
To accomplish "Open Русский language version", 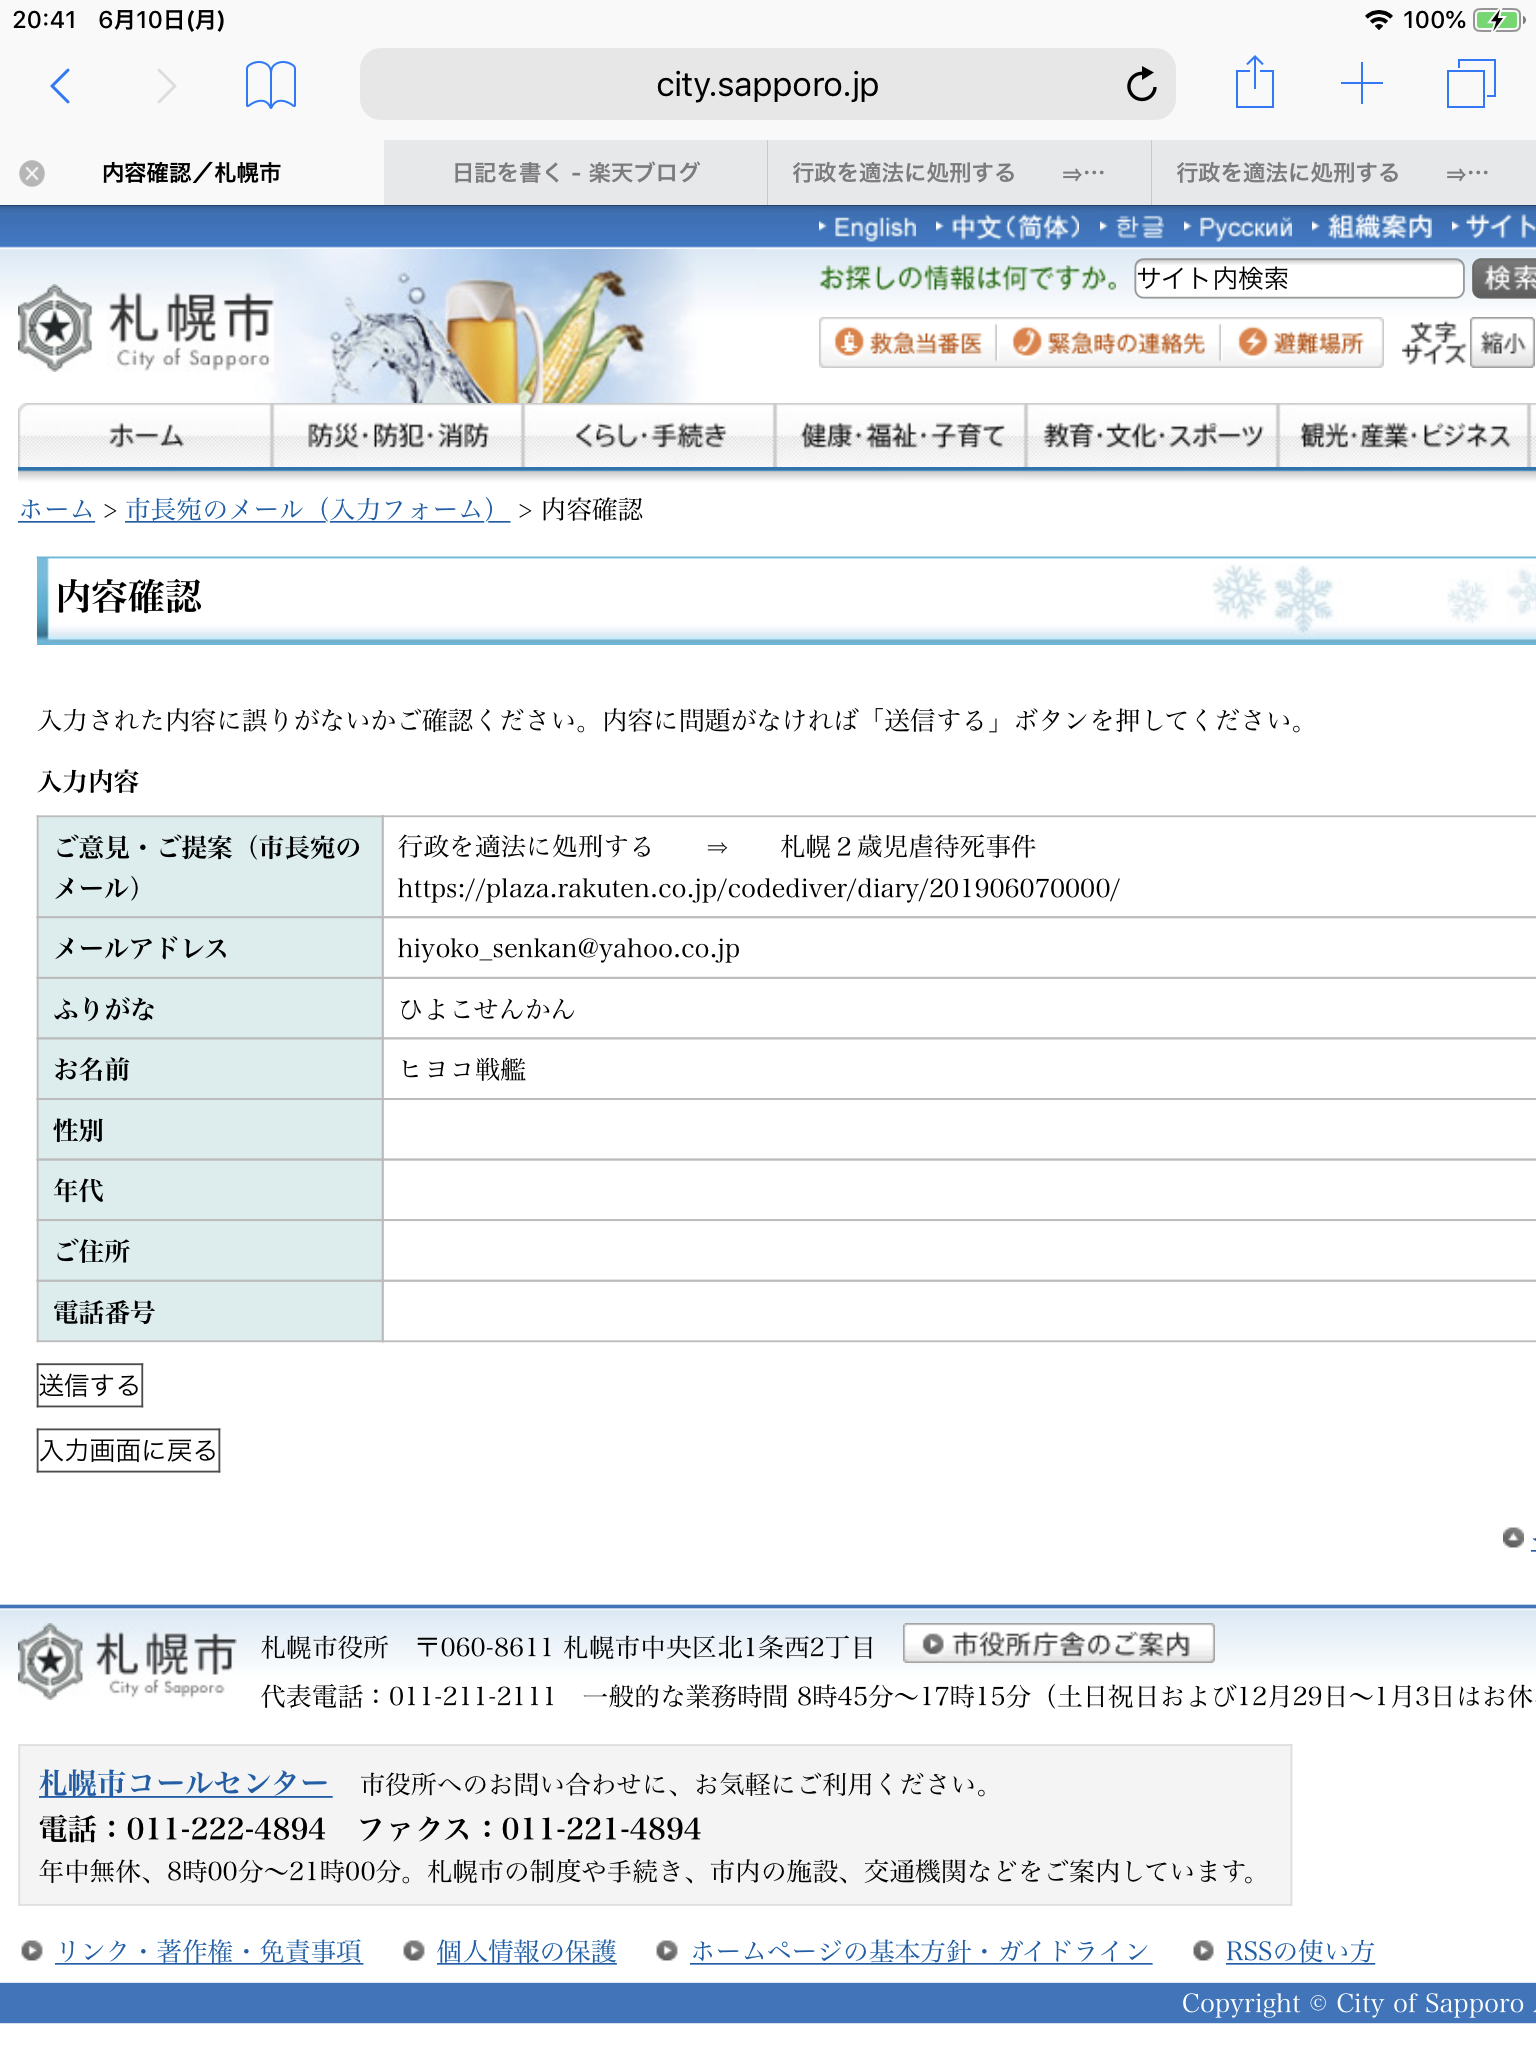I will 1245,228.
